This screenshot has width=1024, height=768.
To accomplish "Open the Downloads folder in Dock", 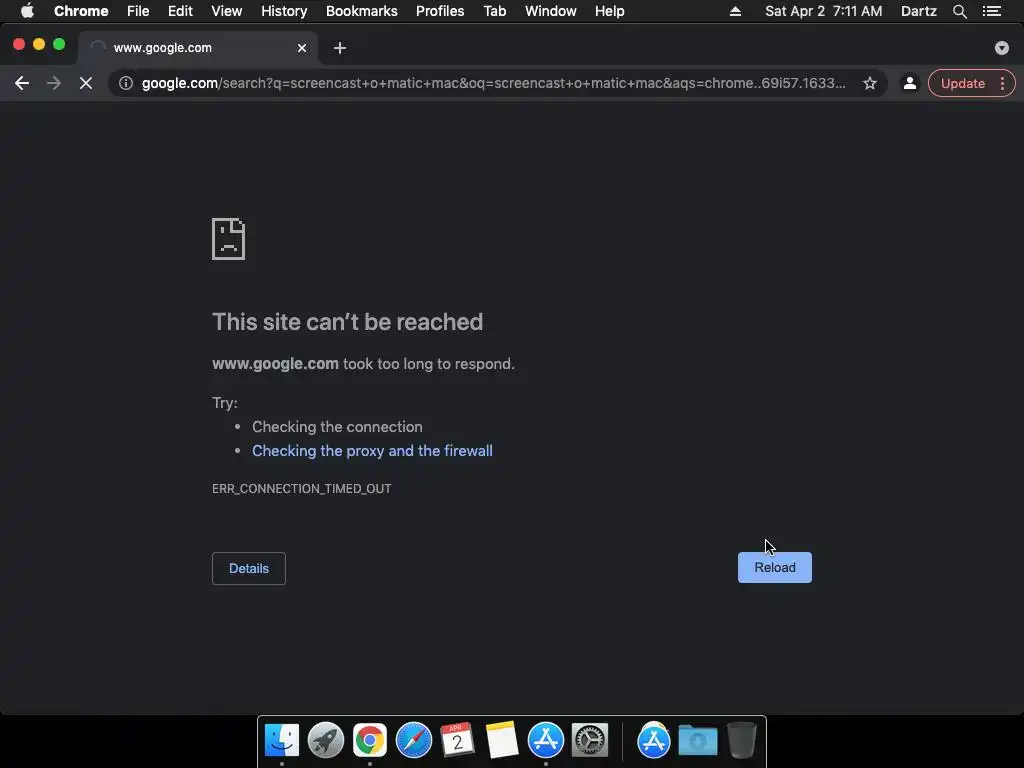I will pyautogui.click(x=697, y=741).
